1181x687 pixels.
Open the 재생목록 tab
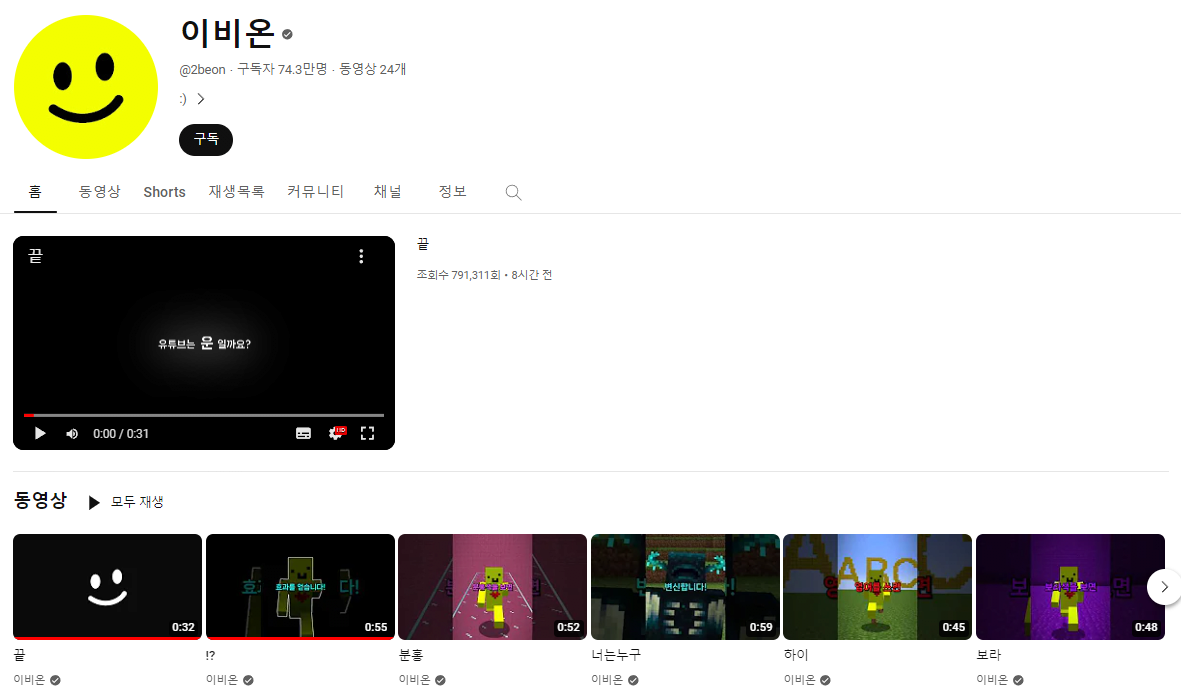click(237, 192)
